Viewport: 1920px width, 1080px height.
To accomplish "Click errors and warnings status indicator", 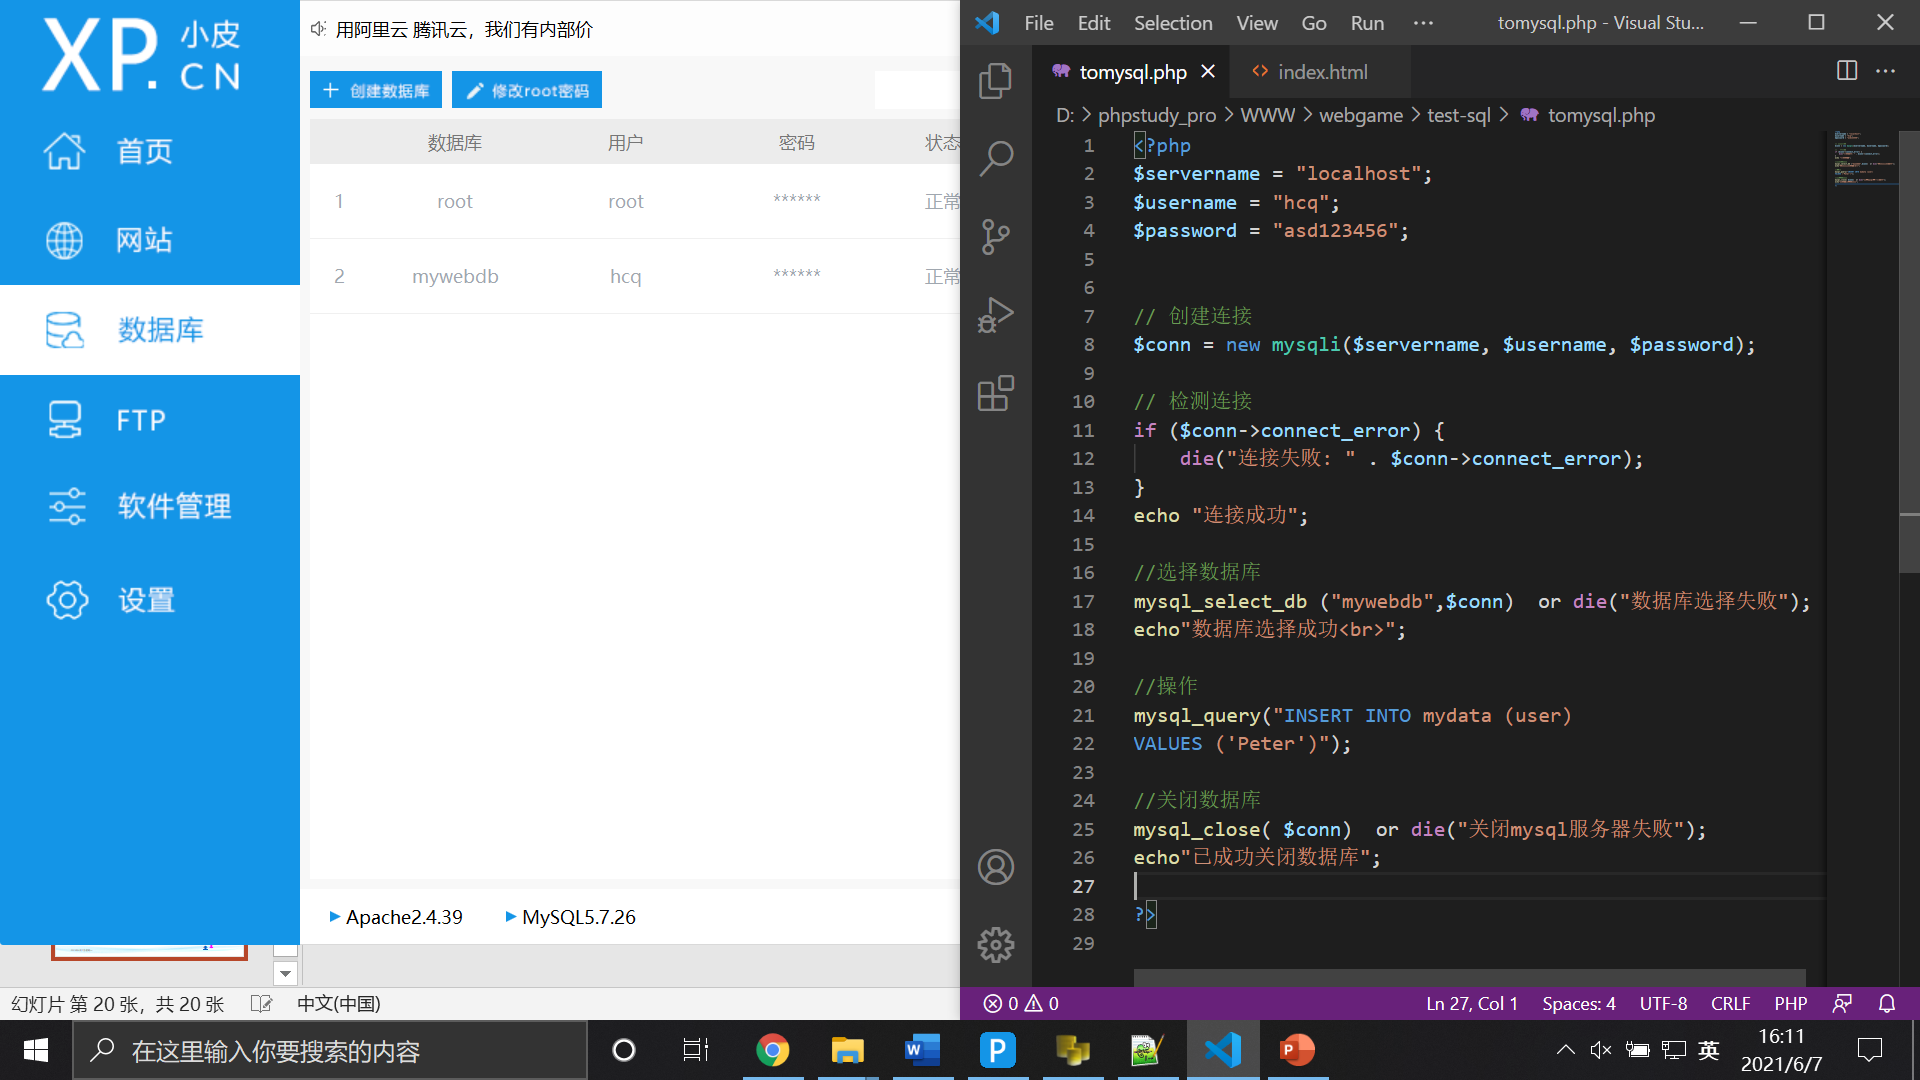I will click(1021, 1003).
